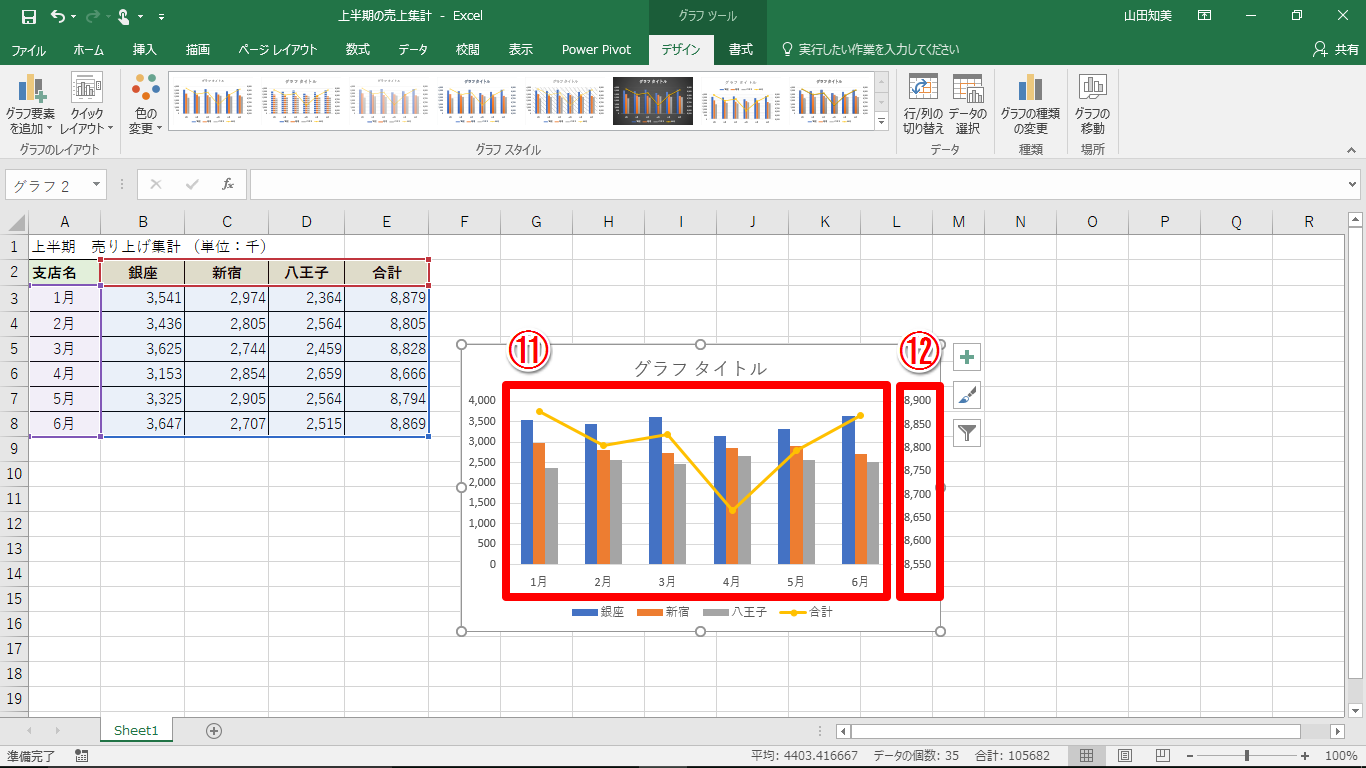Open the Format (書式) tab
Image resolution: width=1366 pixels, height=768 pixels.
pos(741,49)
